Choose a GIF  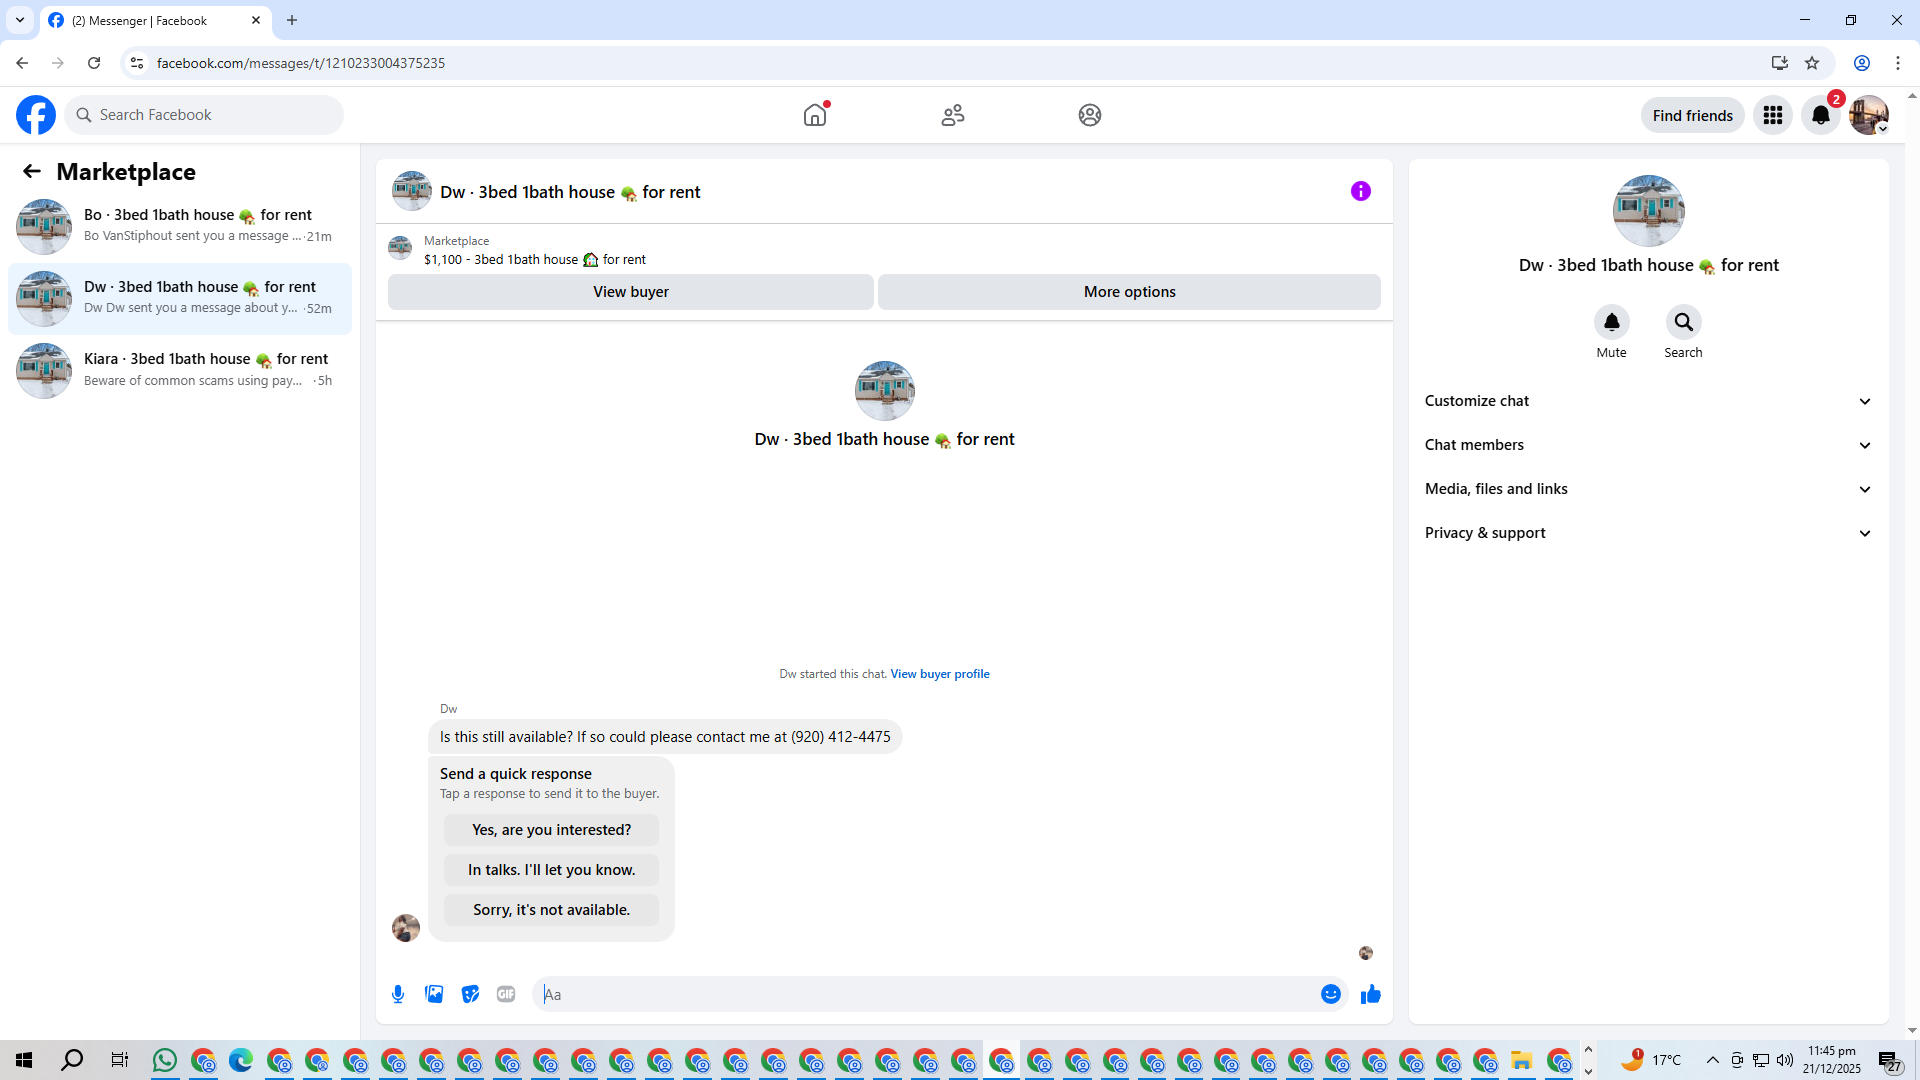(506, 994)
